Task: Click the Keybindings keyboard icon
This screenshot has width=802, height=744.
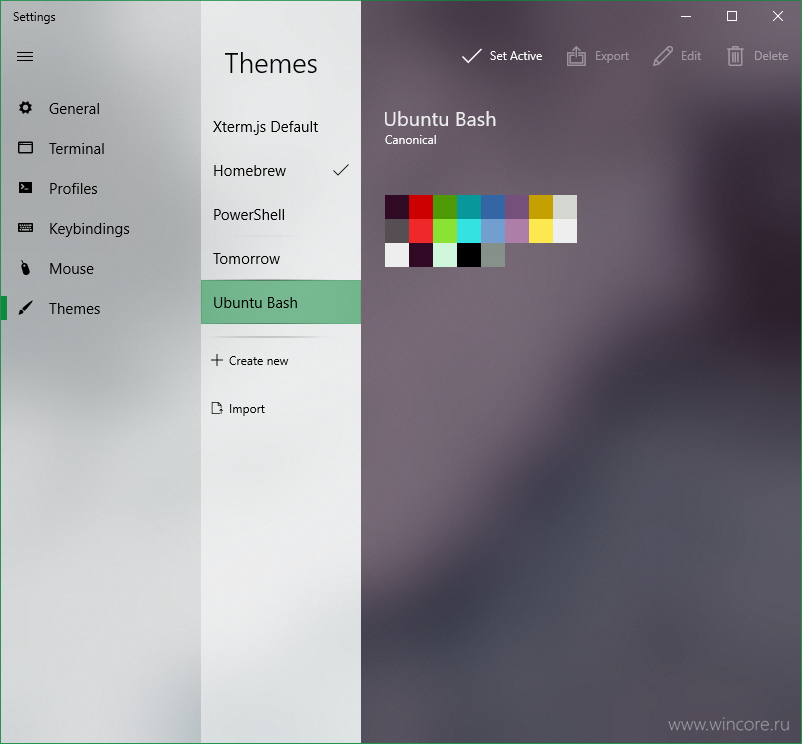Action: (25, 228)
